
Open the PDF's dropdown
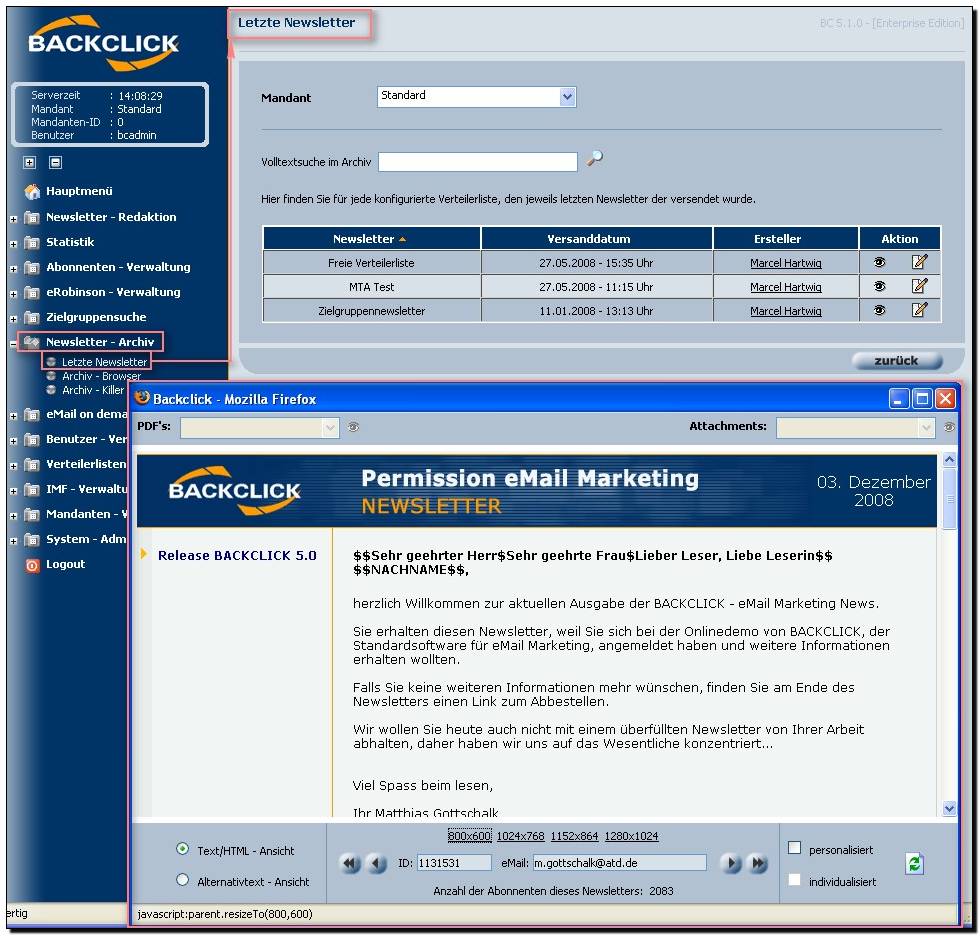coord(260,427)
